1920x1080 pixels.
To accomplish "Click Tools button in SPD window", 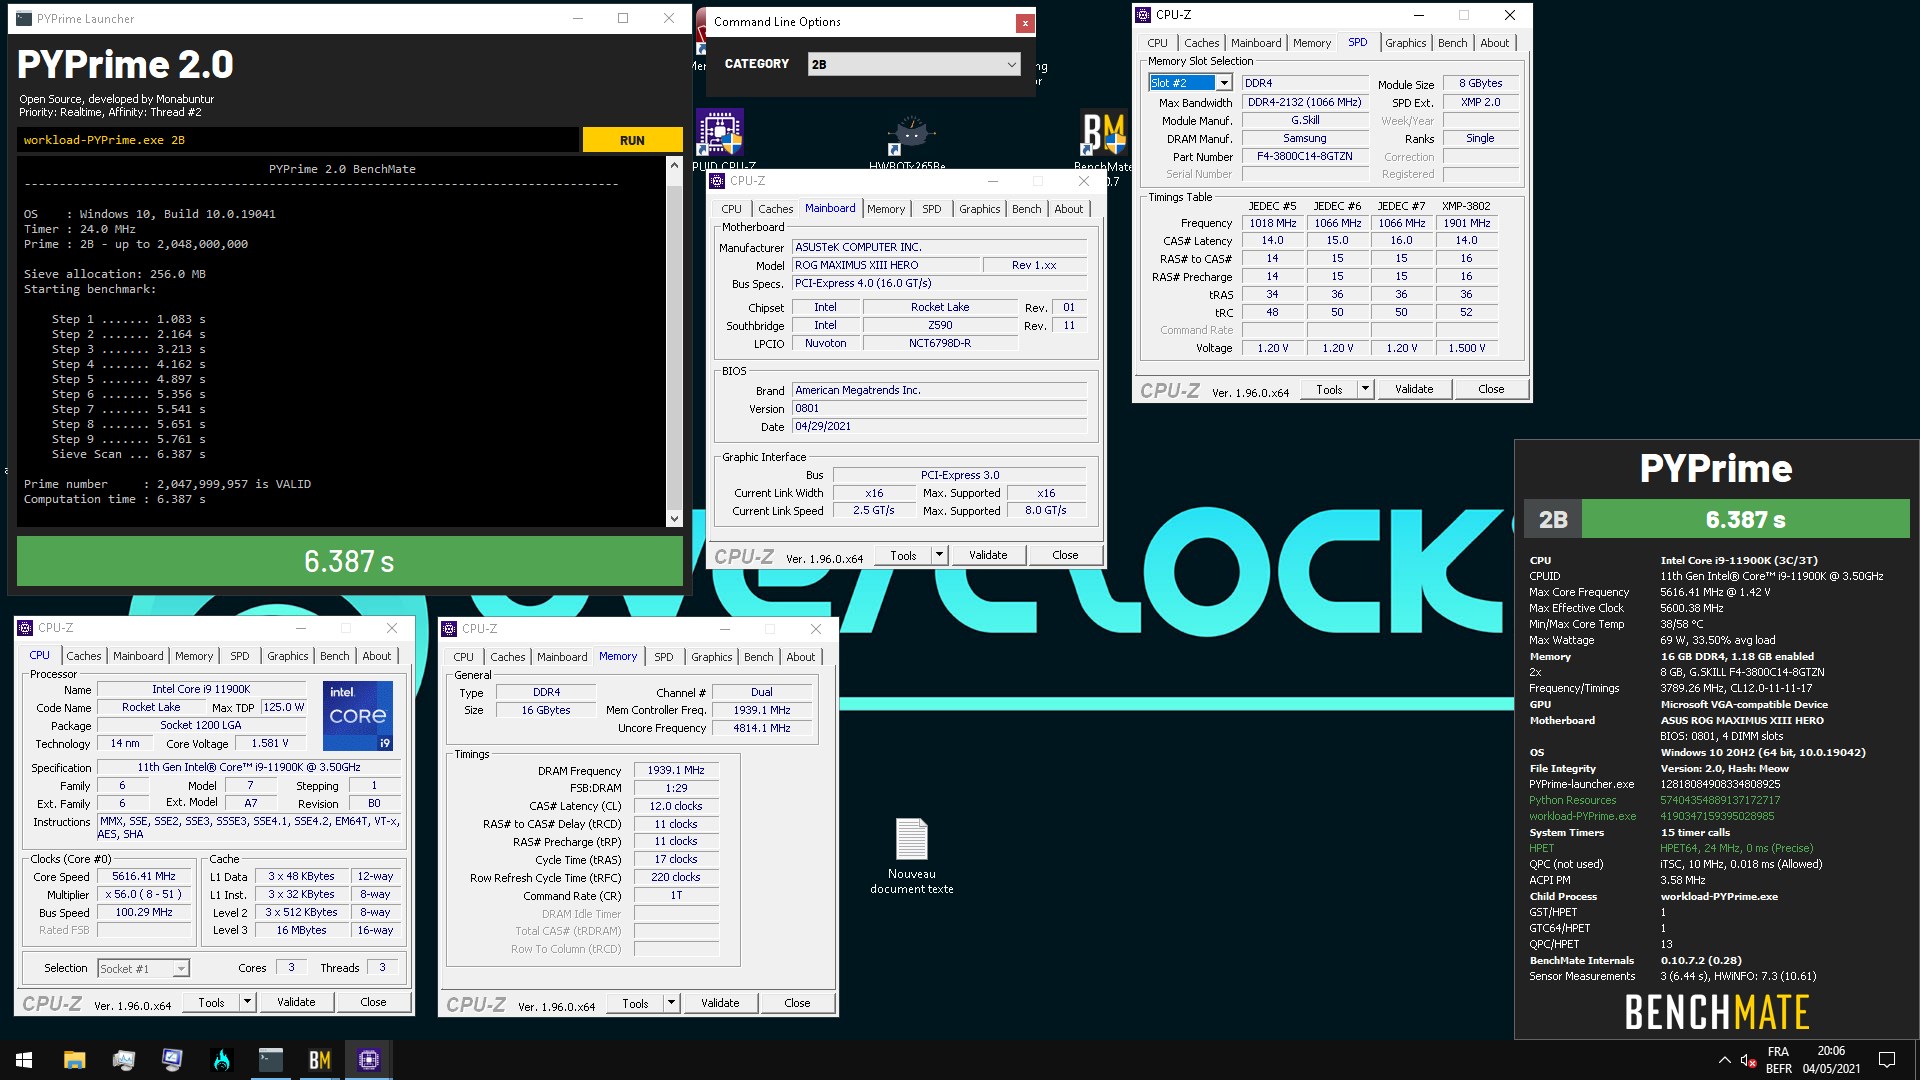I will click(x=1329, y=389).
